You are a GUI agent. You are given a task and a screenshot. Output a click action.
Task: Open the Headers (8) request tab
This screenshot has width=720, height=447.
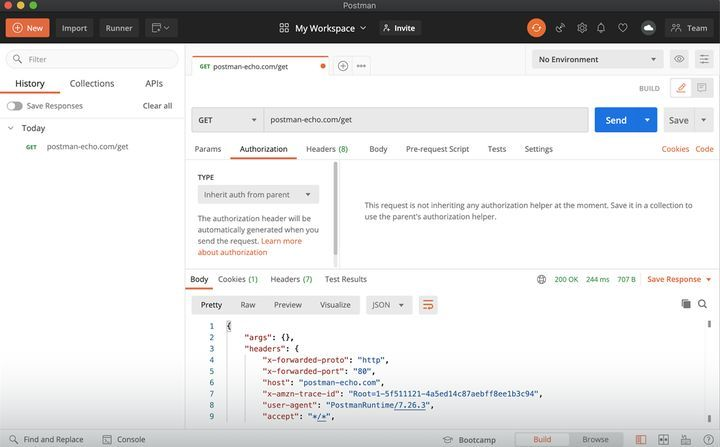[327, 149]
